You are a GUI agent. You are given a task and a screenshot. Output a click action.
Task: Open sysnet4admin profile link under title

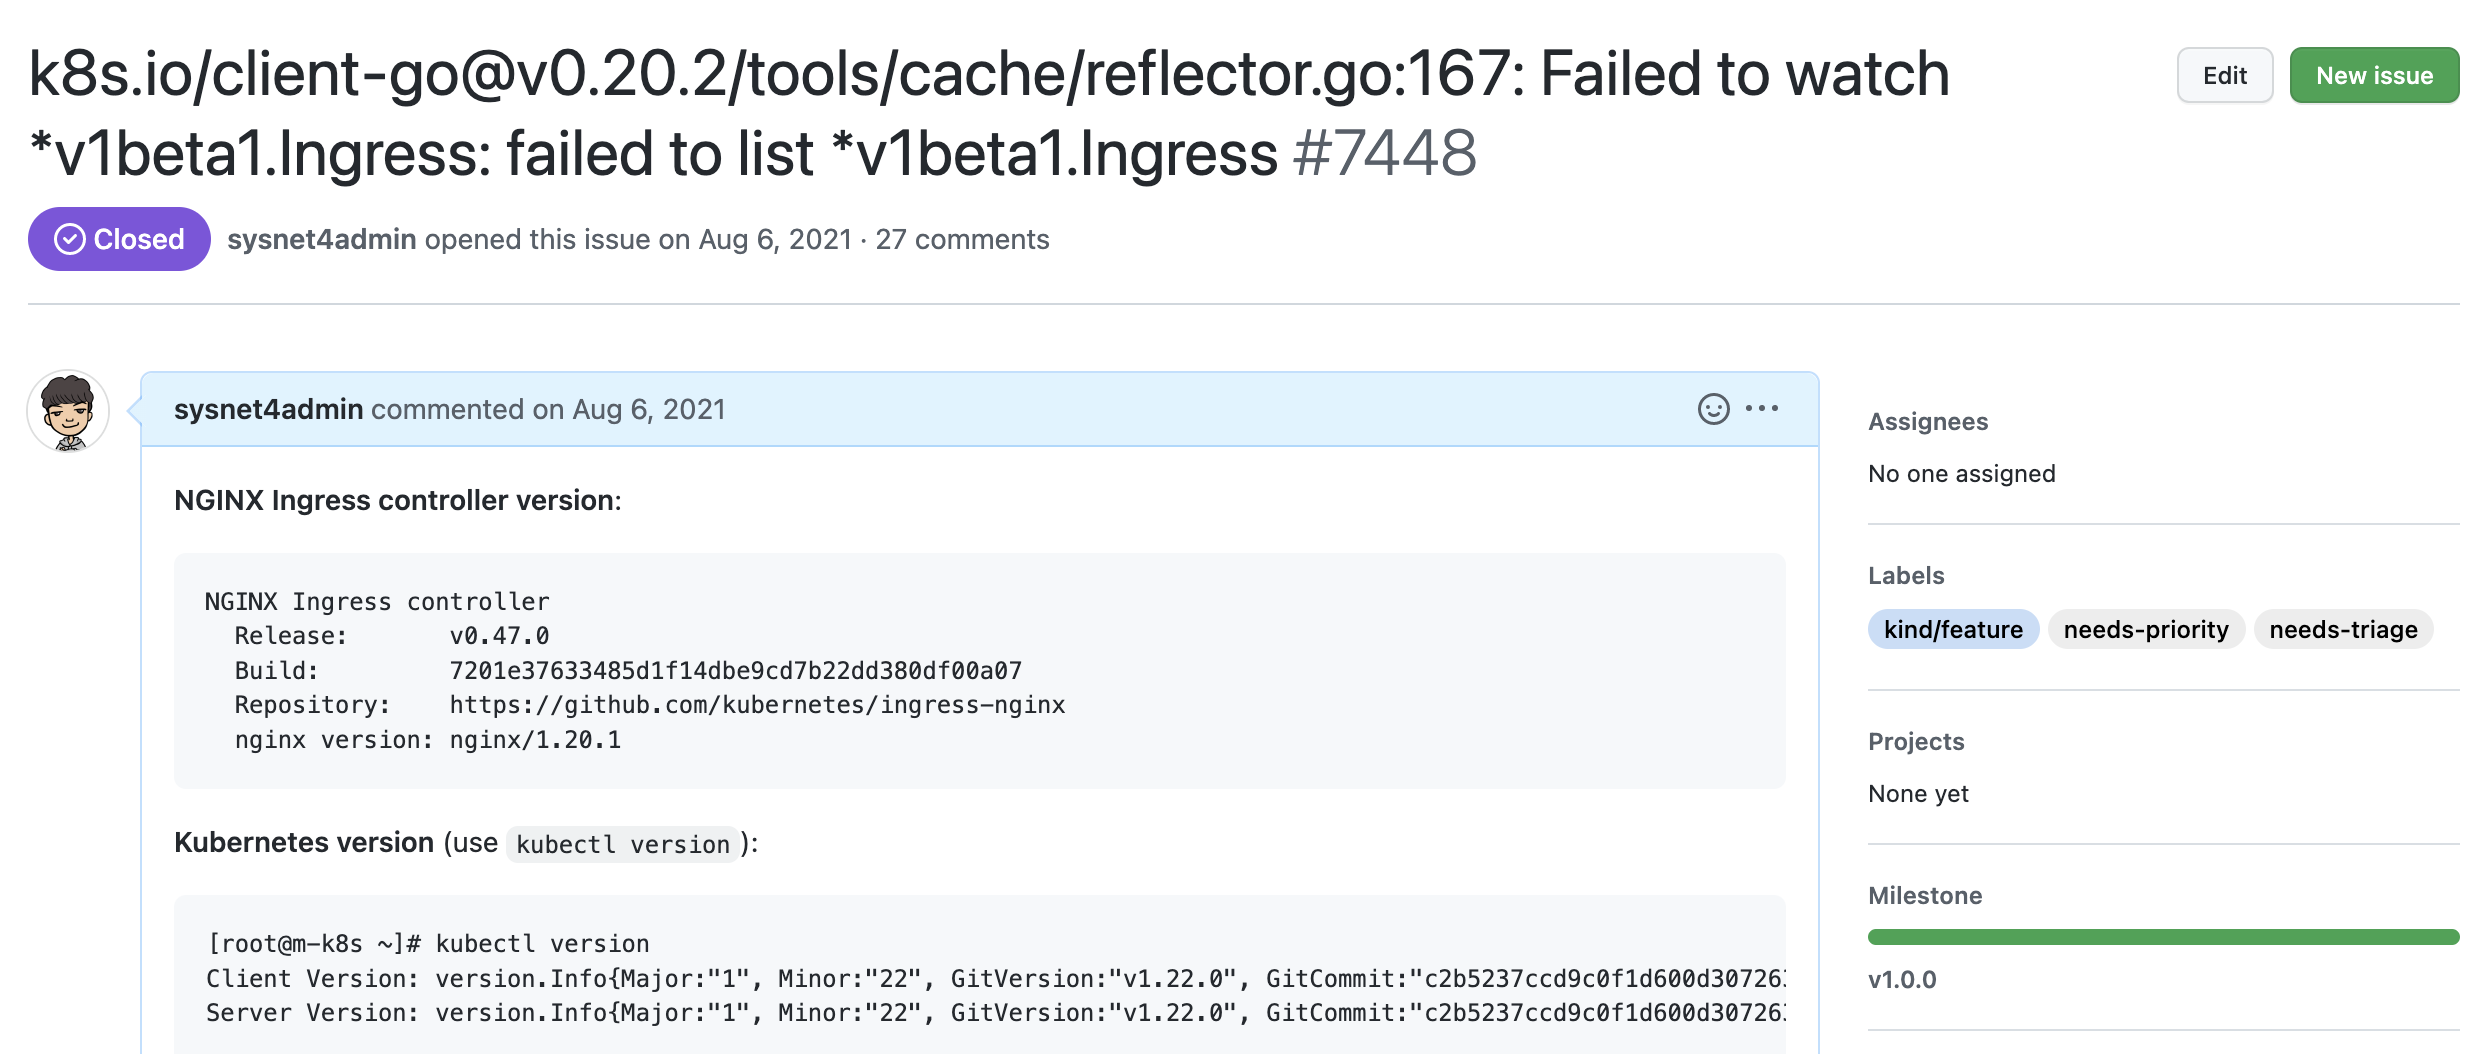point(321,240)
